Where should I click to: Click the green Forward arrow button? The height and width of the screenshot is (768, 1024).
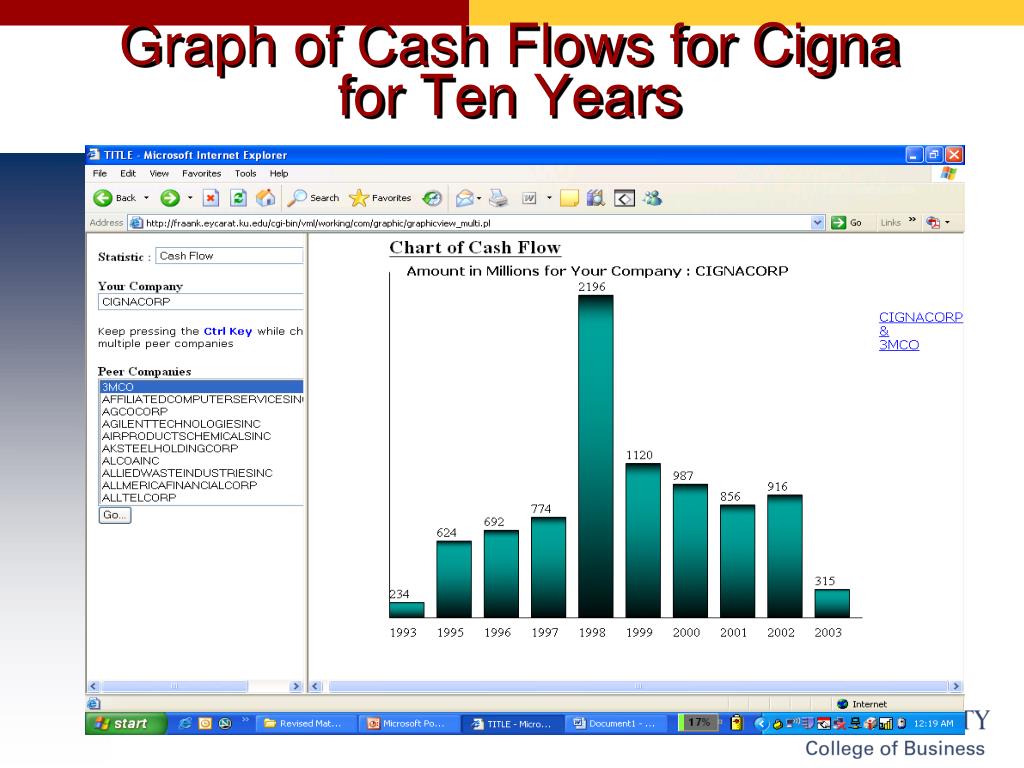click(170, 198)
